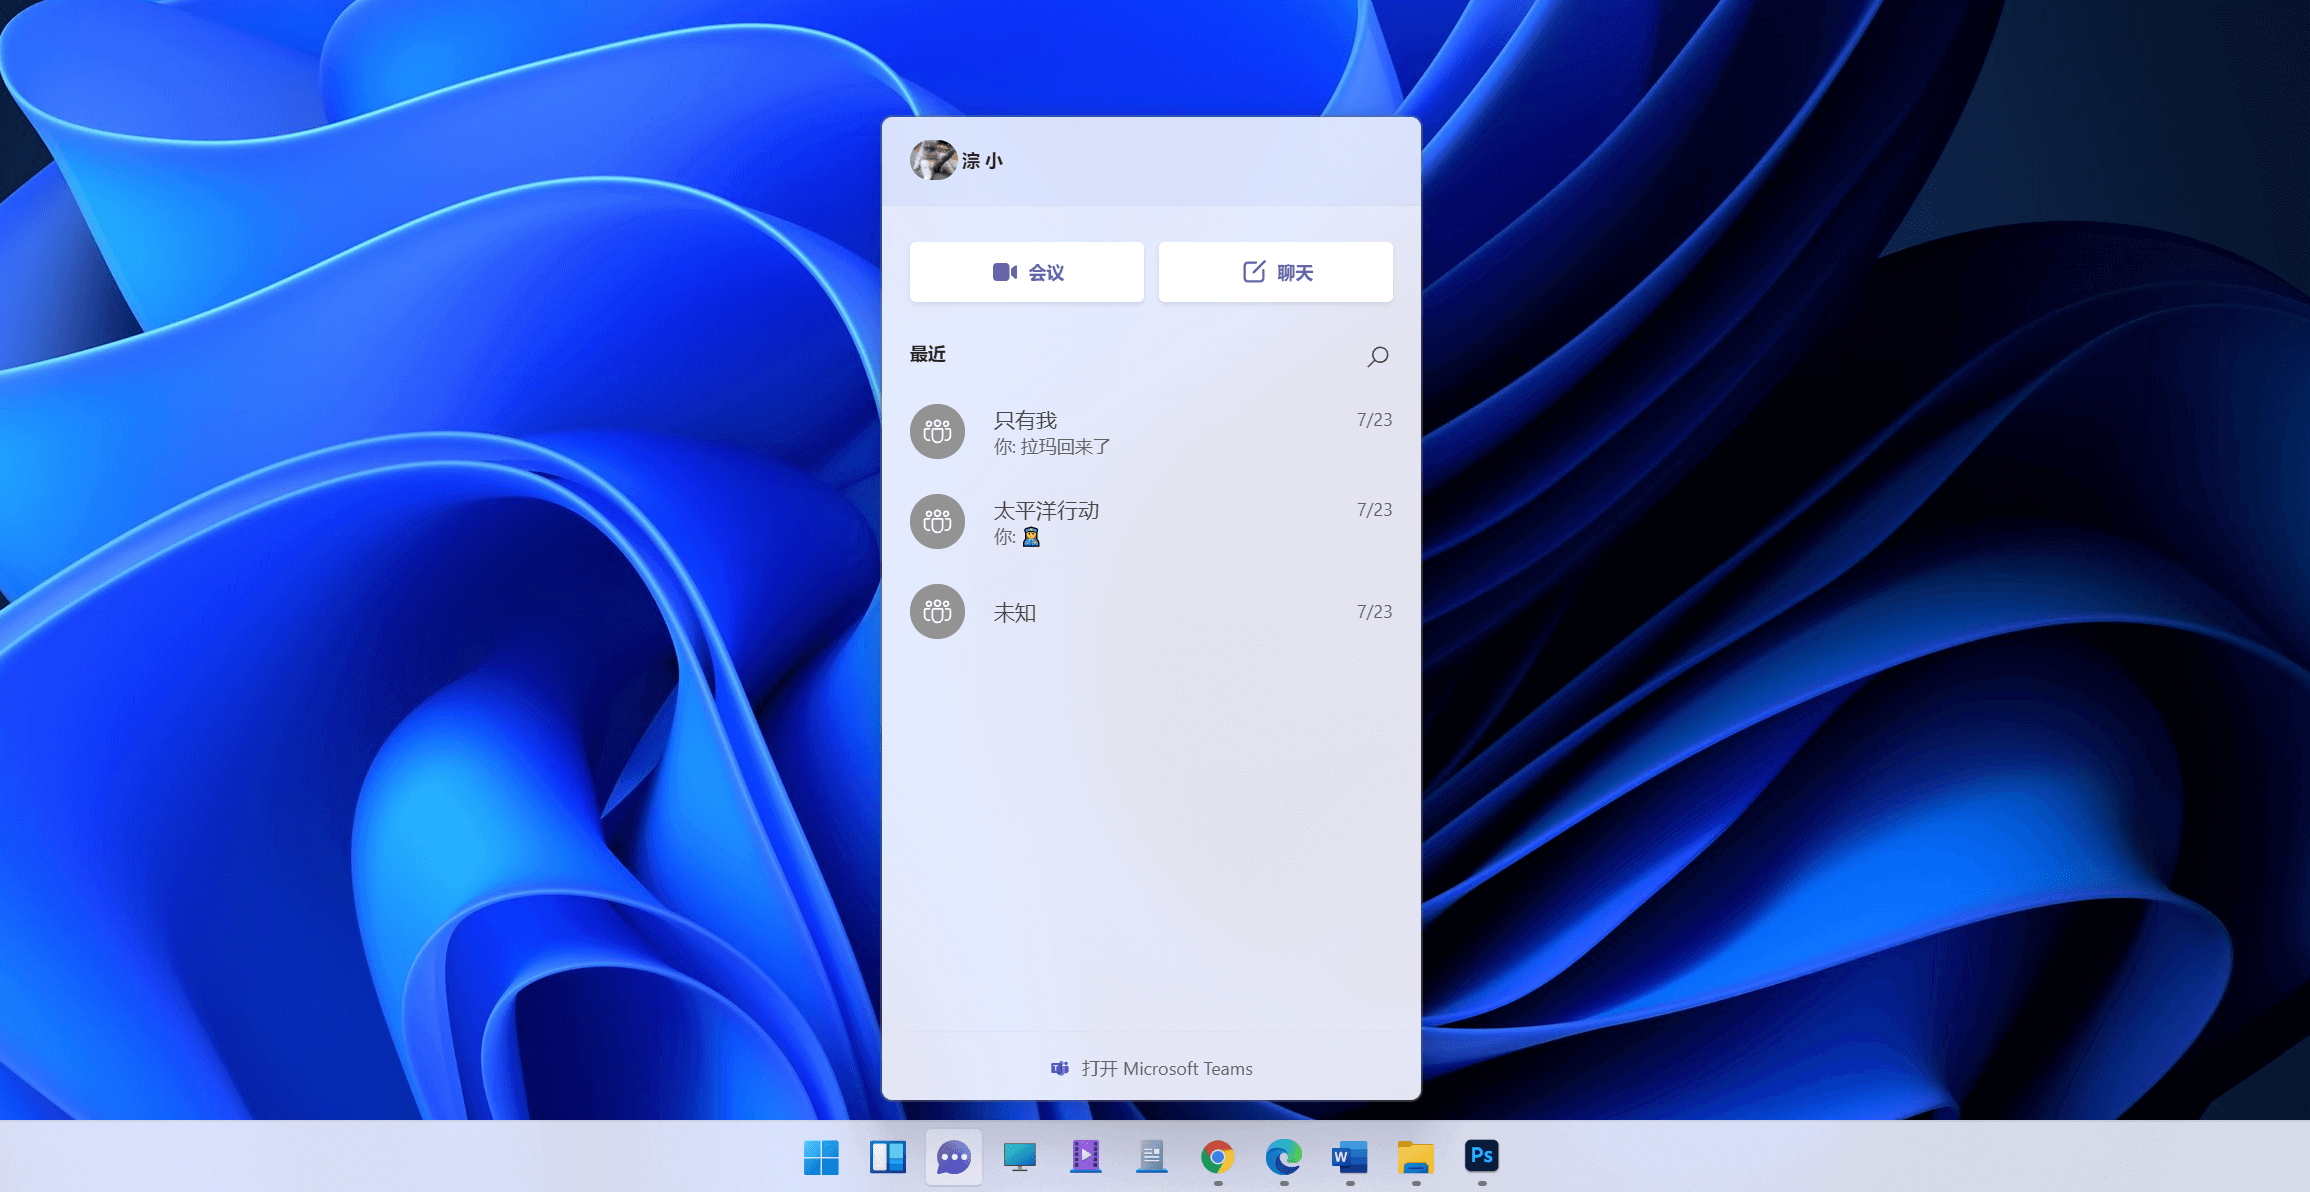The height and width of the screenshot is (1192, 2310).
Task: Click the group avatar of 太平洋行动
Action: pyautogui.click(x=937, y=522)
